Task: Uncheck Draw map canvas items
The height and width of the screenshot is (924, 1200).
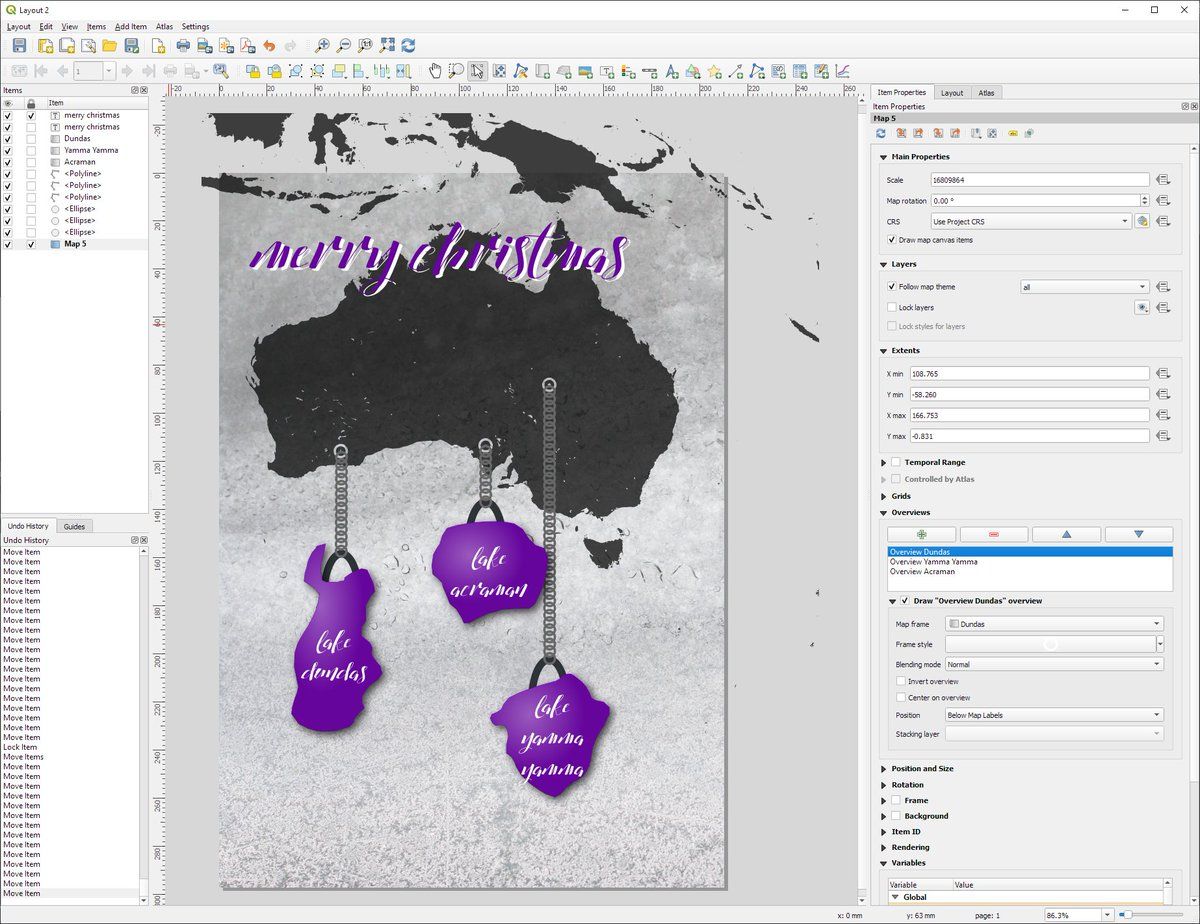Action: (x=891, y=240)
